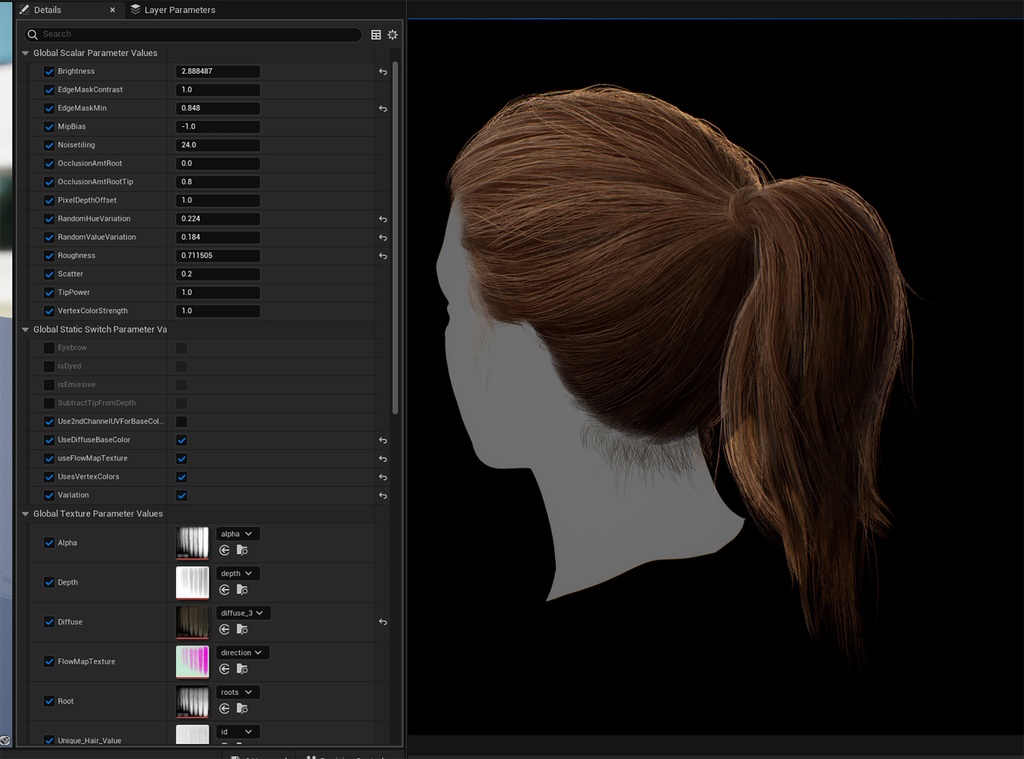
Task: Open the direction texture dropdown
Action: [243, 652]
